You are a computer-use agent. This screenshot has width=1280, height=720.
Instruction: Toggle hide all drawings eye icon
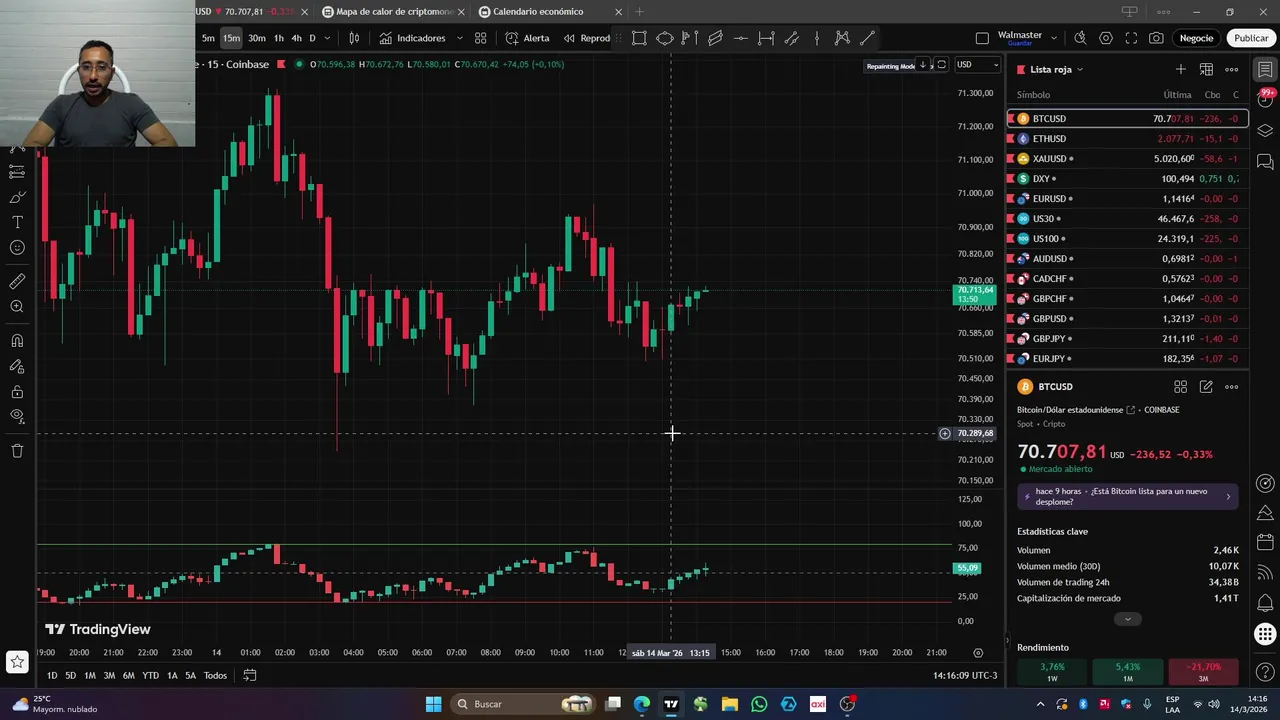pyautogui.click(x=17, y=417)
